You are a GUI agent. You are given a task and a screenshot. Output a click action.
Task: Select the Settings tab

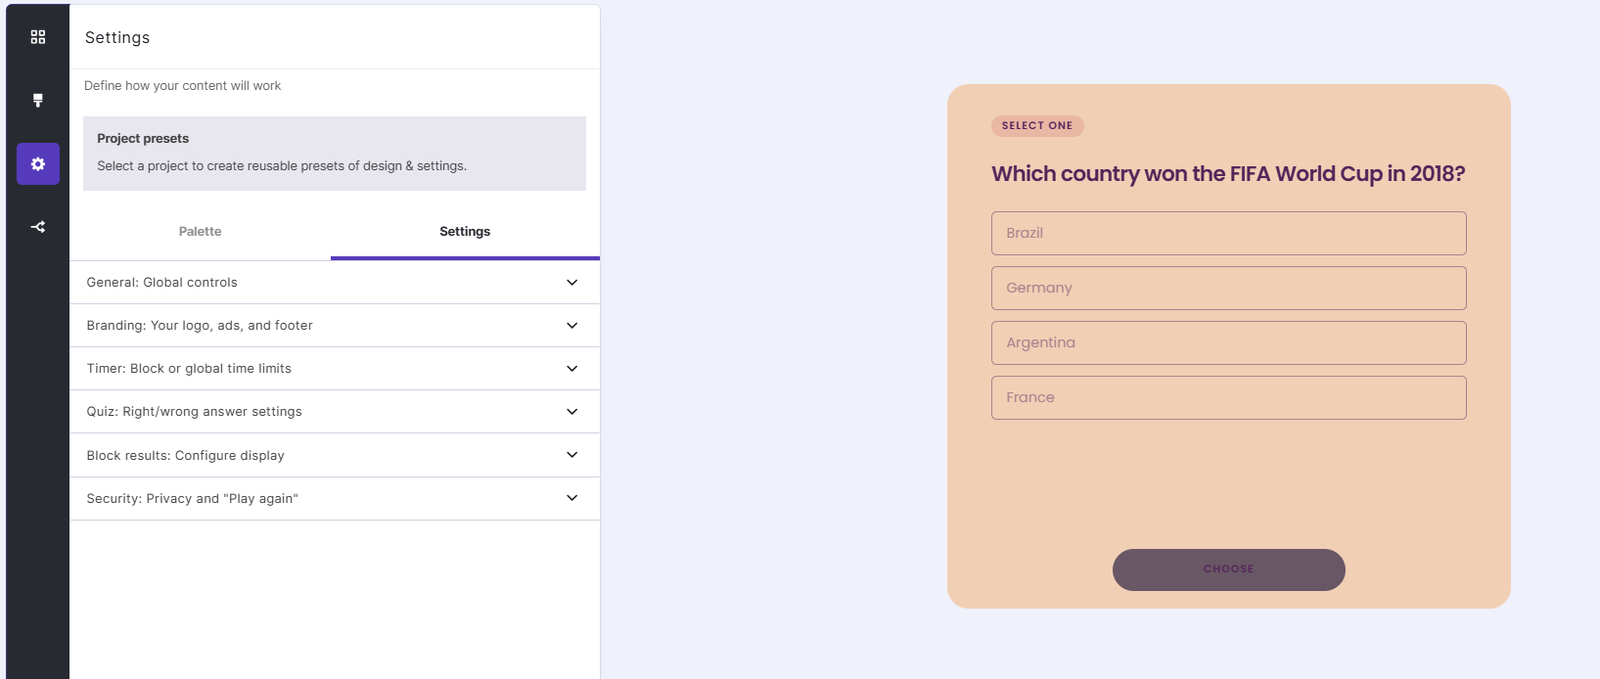464,231
